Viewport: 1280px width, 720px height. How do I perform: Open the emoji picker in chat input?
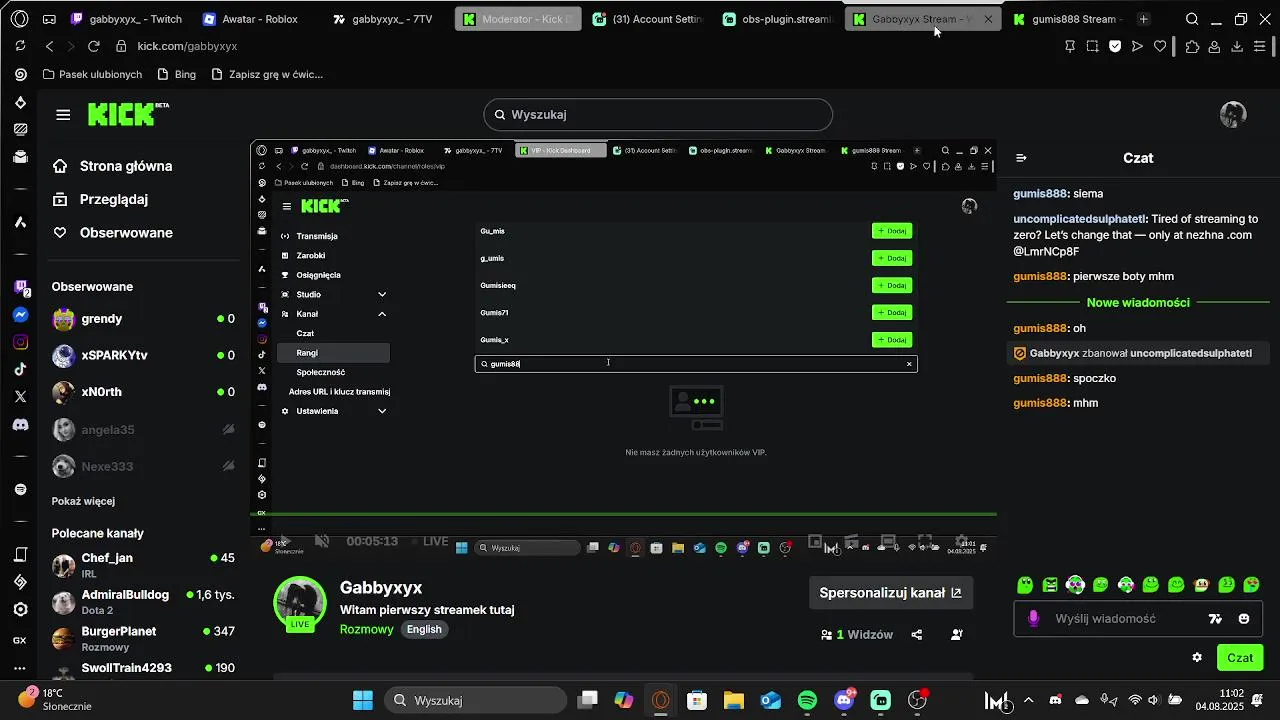pyautogui.click(x=1244, y=619)
